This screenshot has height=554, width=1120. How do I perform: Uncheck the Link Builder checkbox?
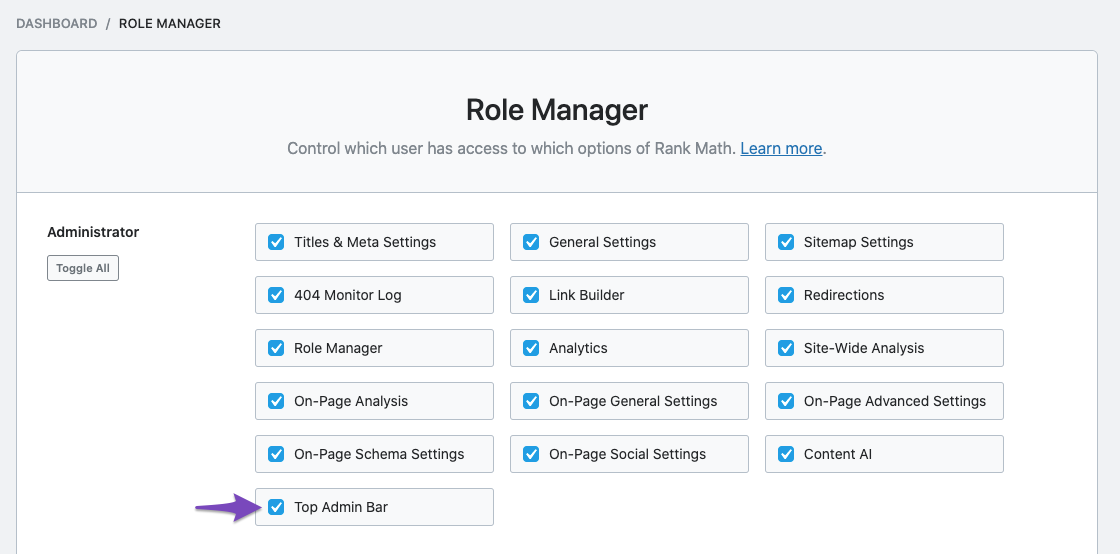tap(531, 295)
